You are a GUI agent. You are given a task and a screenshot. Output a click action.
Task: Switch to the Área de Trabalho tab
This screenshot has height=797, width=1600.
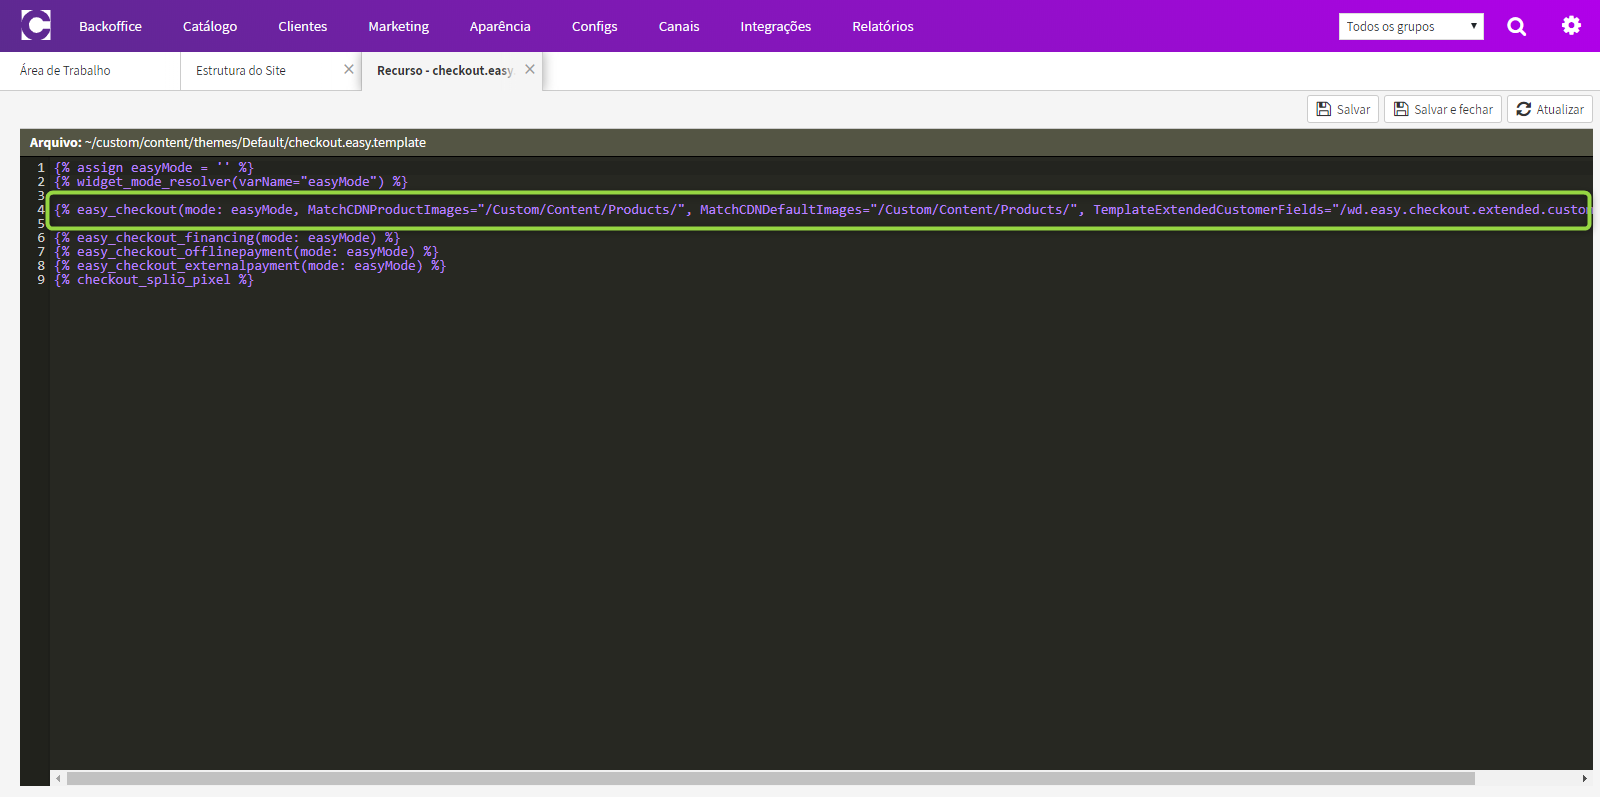[x=90, y=70]
